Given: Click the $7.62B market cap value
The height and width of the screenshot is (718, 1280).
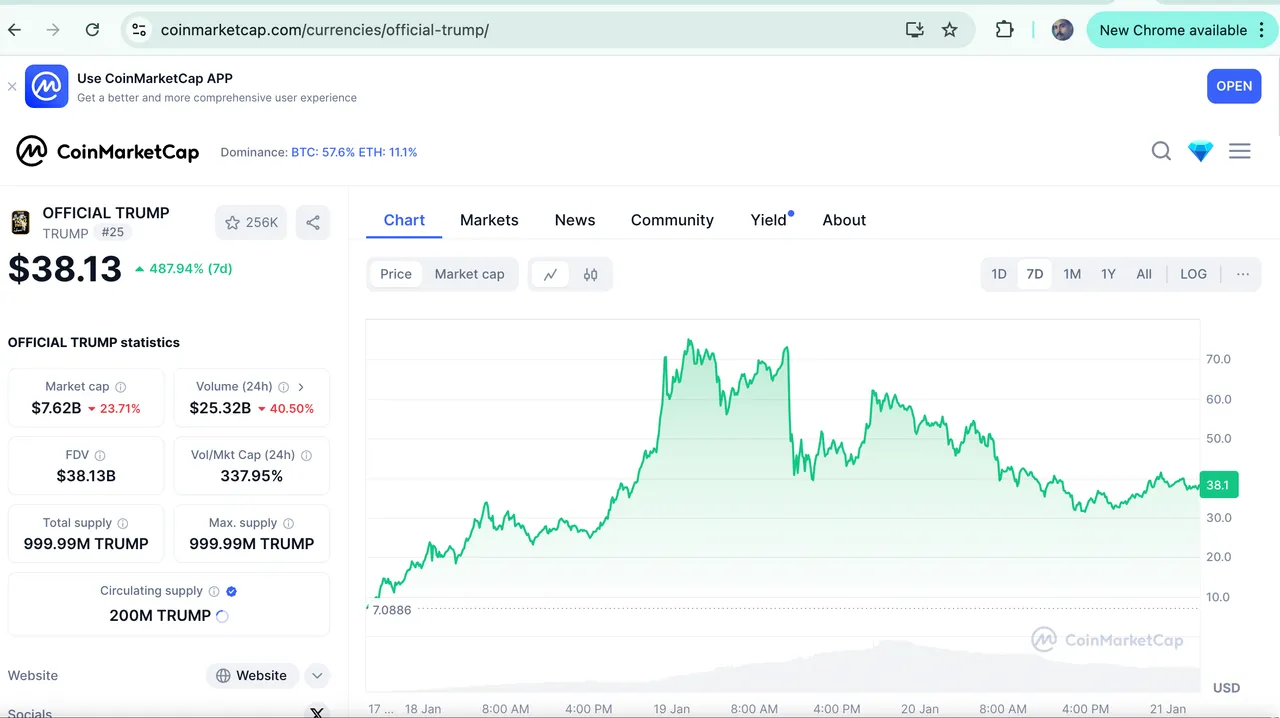Looking at the screenshot, I should (56, 408).
